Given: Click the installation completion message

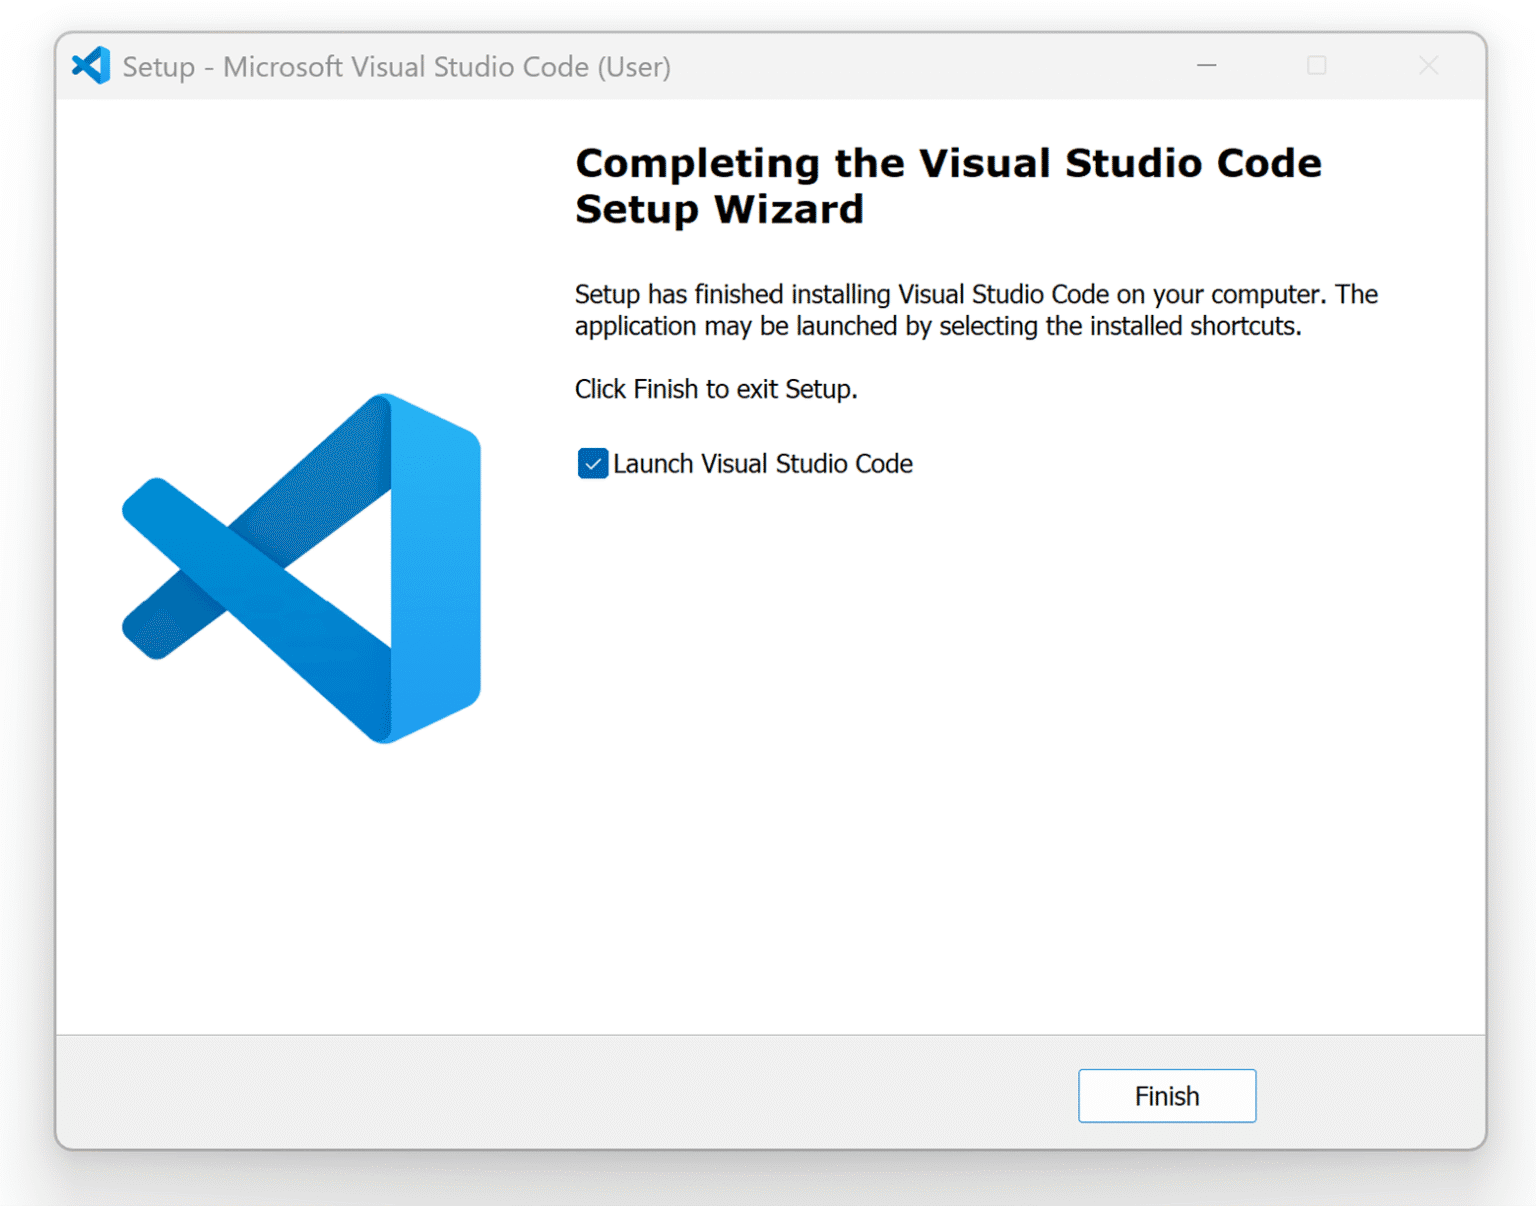Looking at the screenshot, I should [x=975, y=310].
